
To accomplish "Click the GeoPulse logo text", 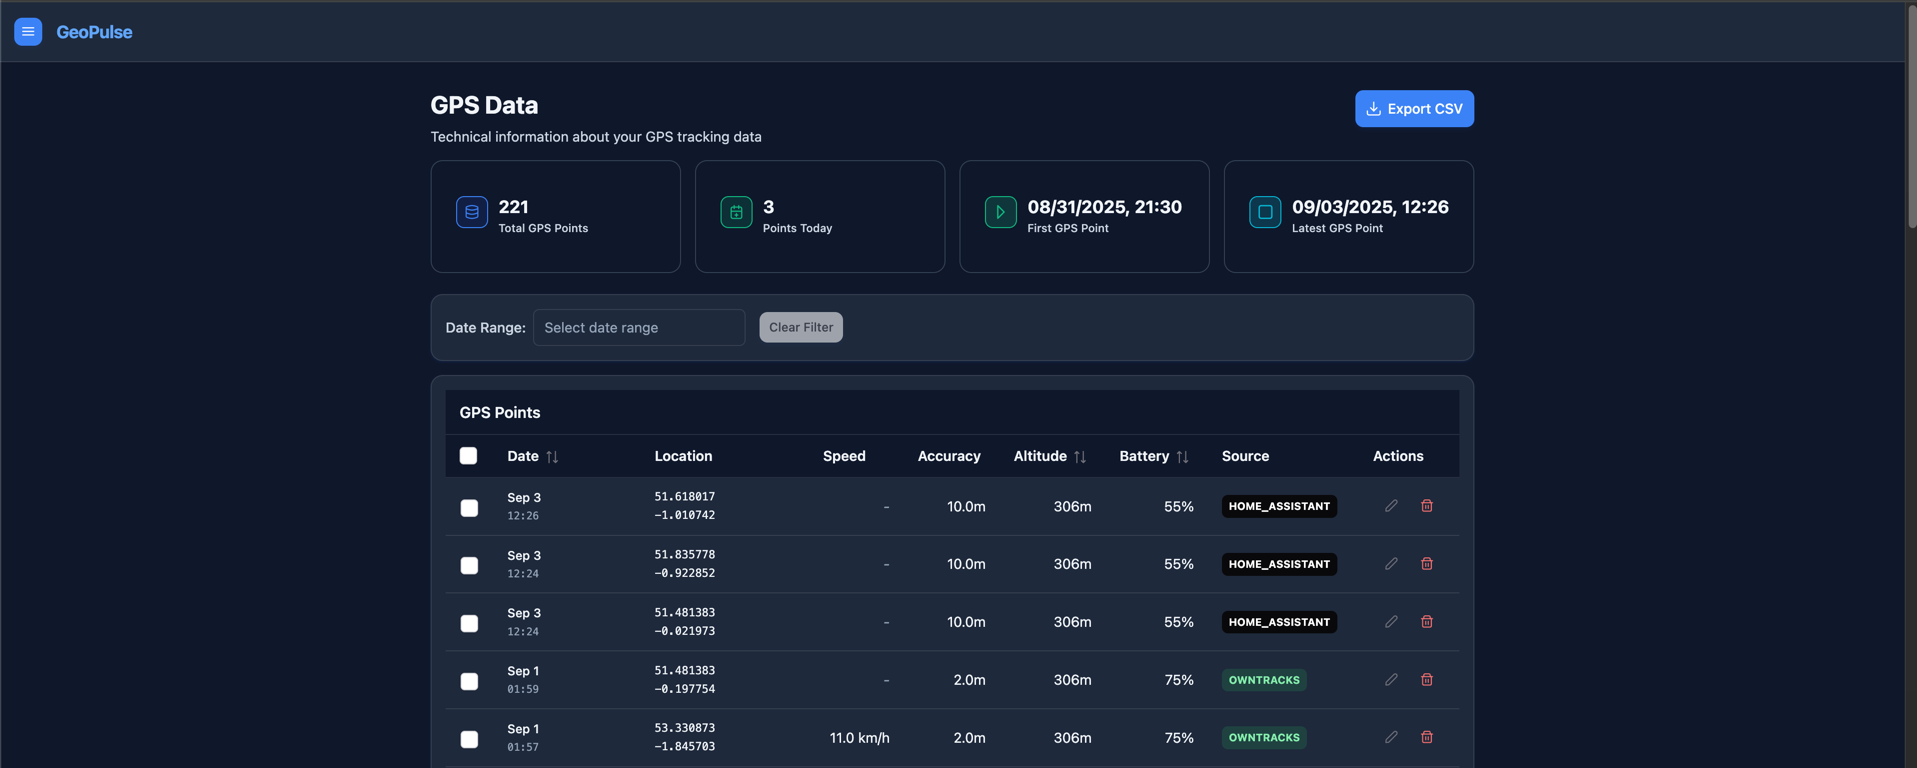I will pos(94,32).
